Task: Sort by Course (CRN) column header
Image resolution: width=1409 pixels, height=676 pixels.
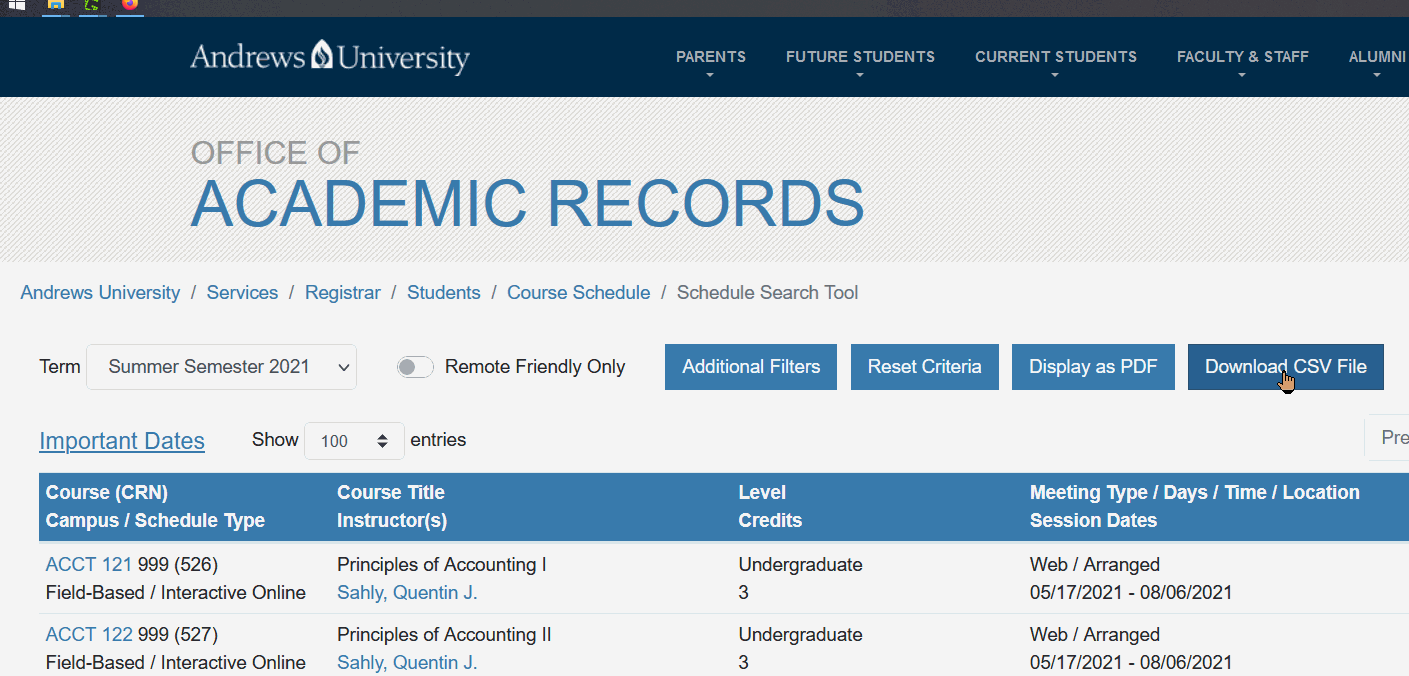Action: pyautogui.click(x=107, y=493)
